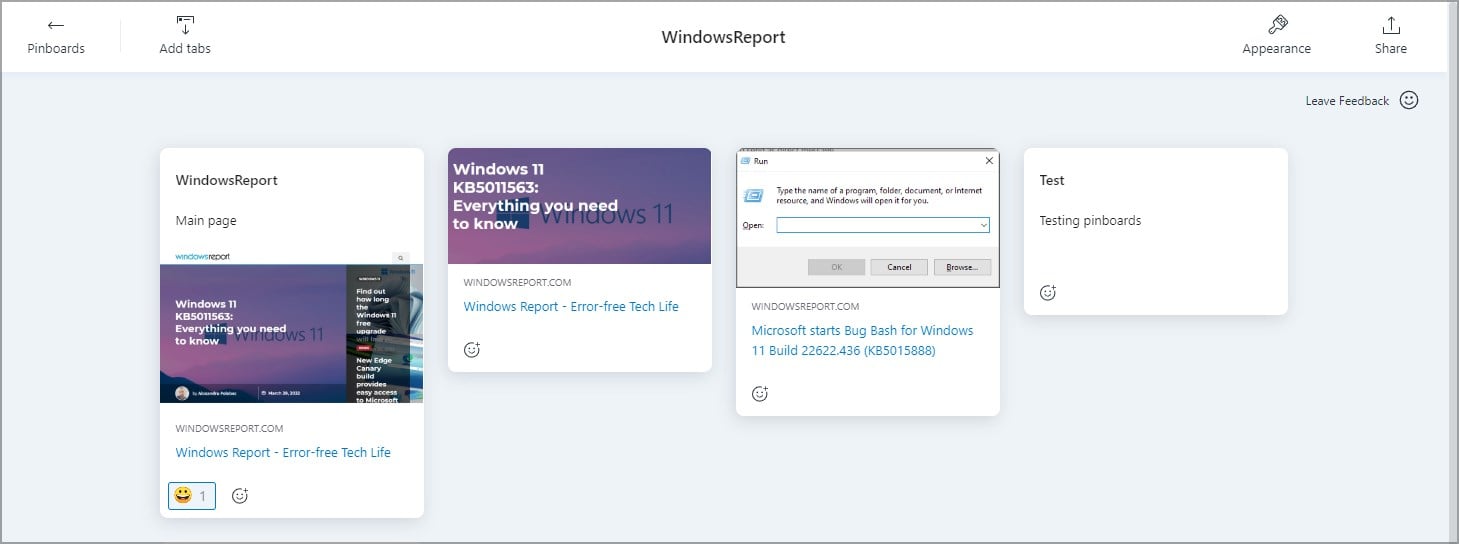This screenshot has height=544, width=1459.
Task: Add reaction on the second Error-free Tech Life card
Action: [x=472, y=349]
